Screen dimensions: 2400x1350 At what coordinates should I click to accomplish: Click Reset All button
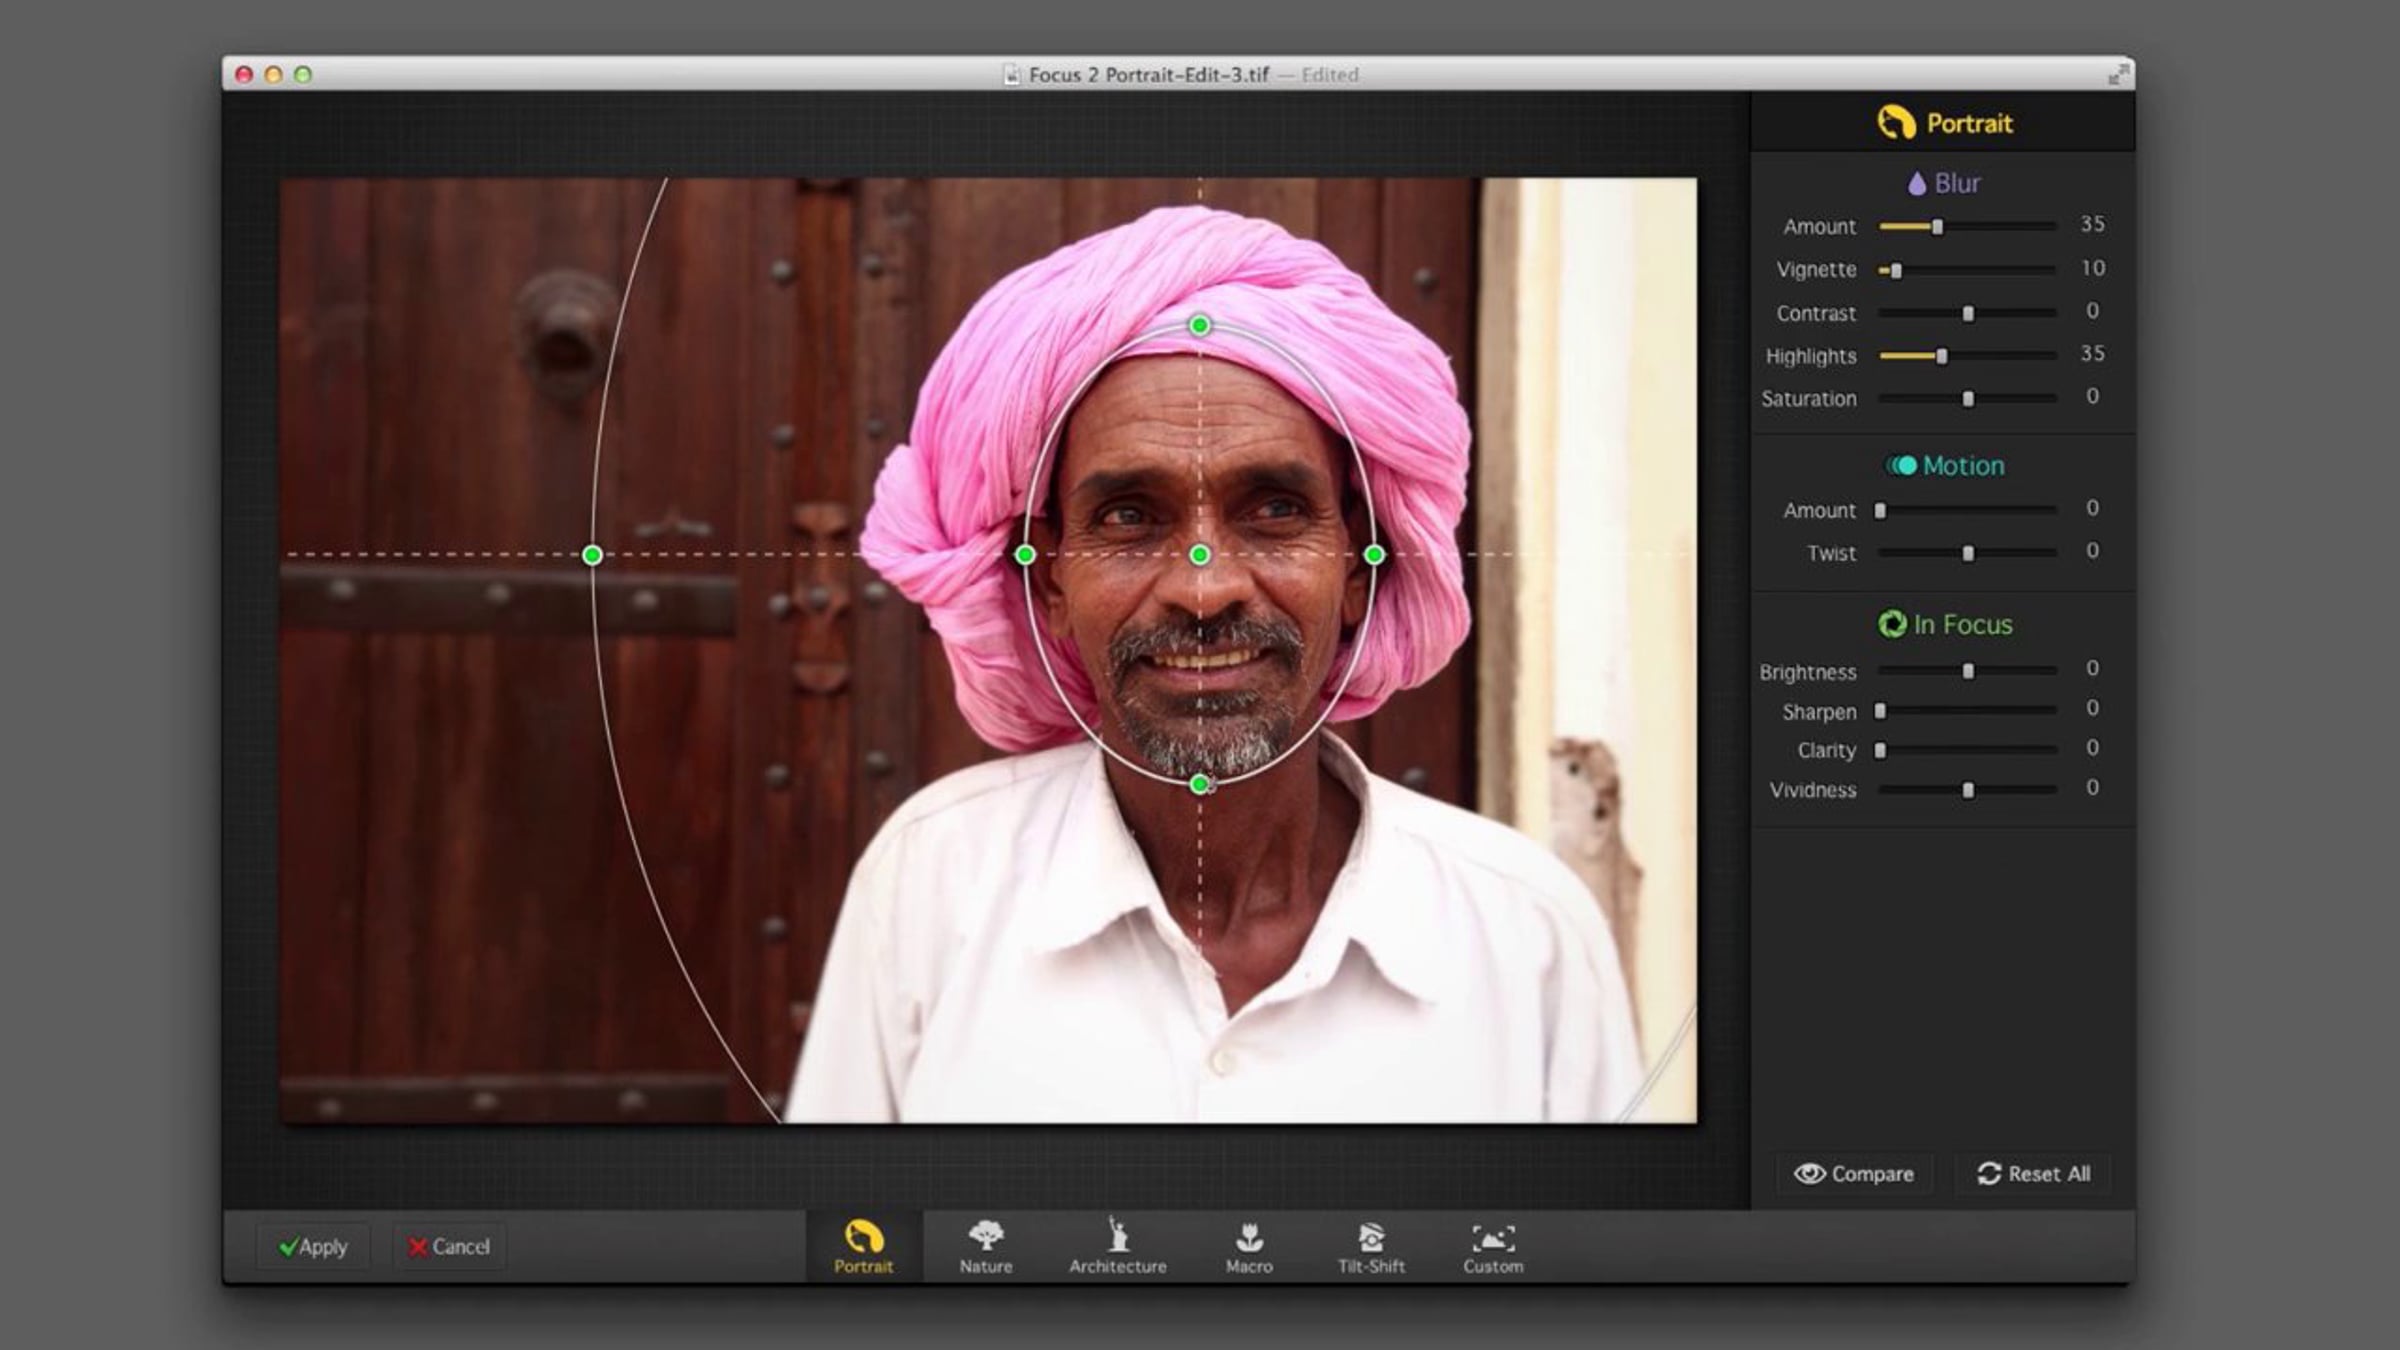(x=2033, y=1174)
